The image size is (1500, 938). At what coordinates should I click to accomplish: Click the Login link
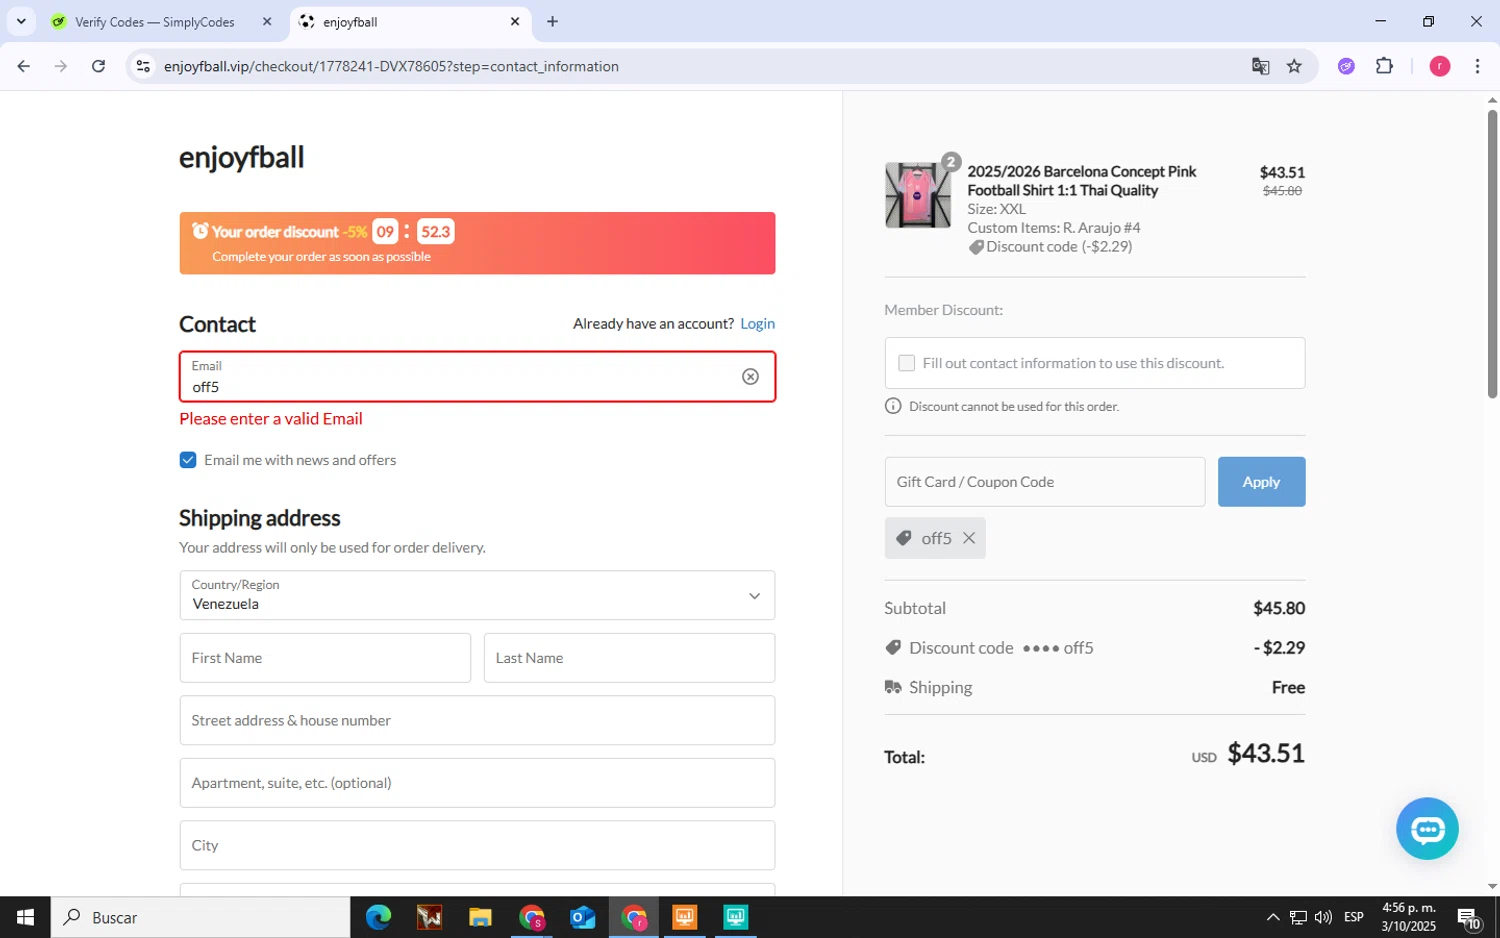pos(757,323)
